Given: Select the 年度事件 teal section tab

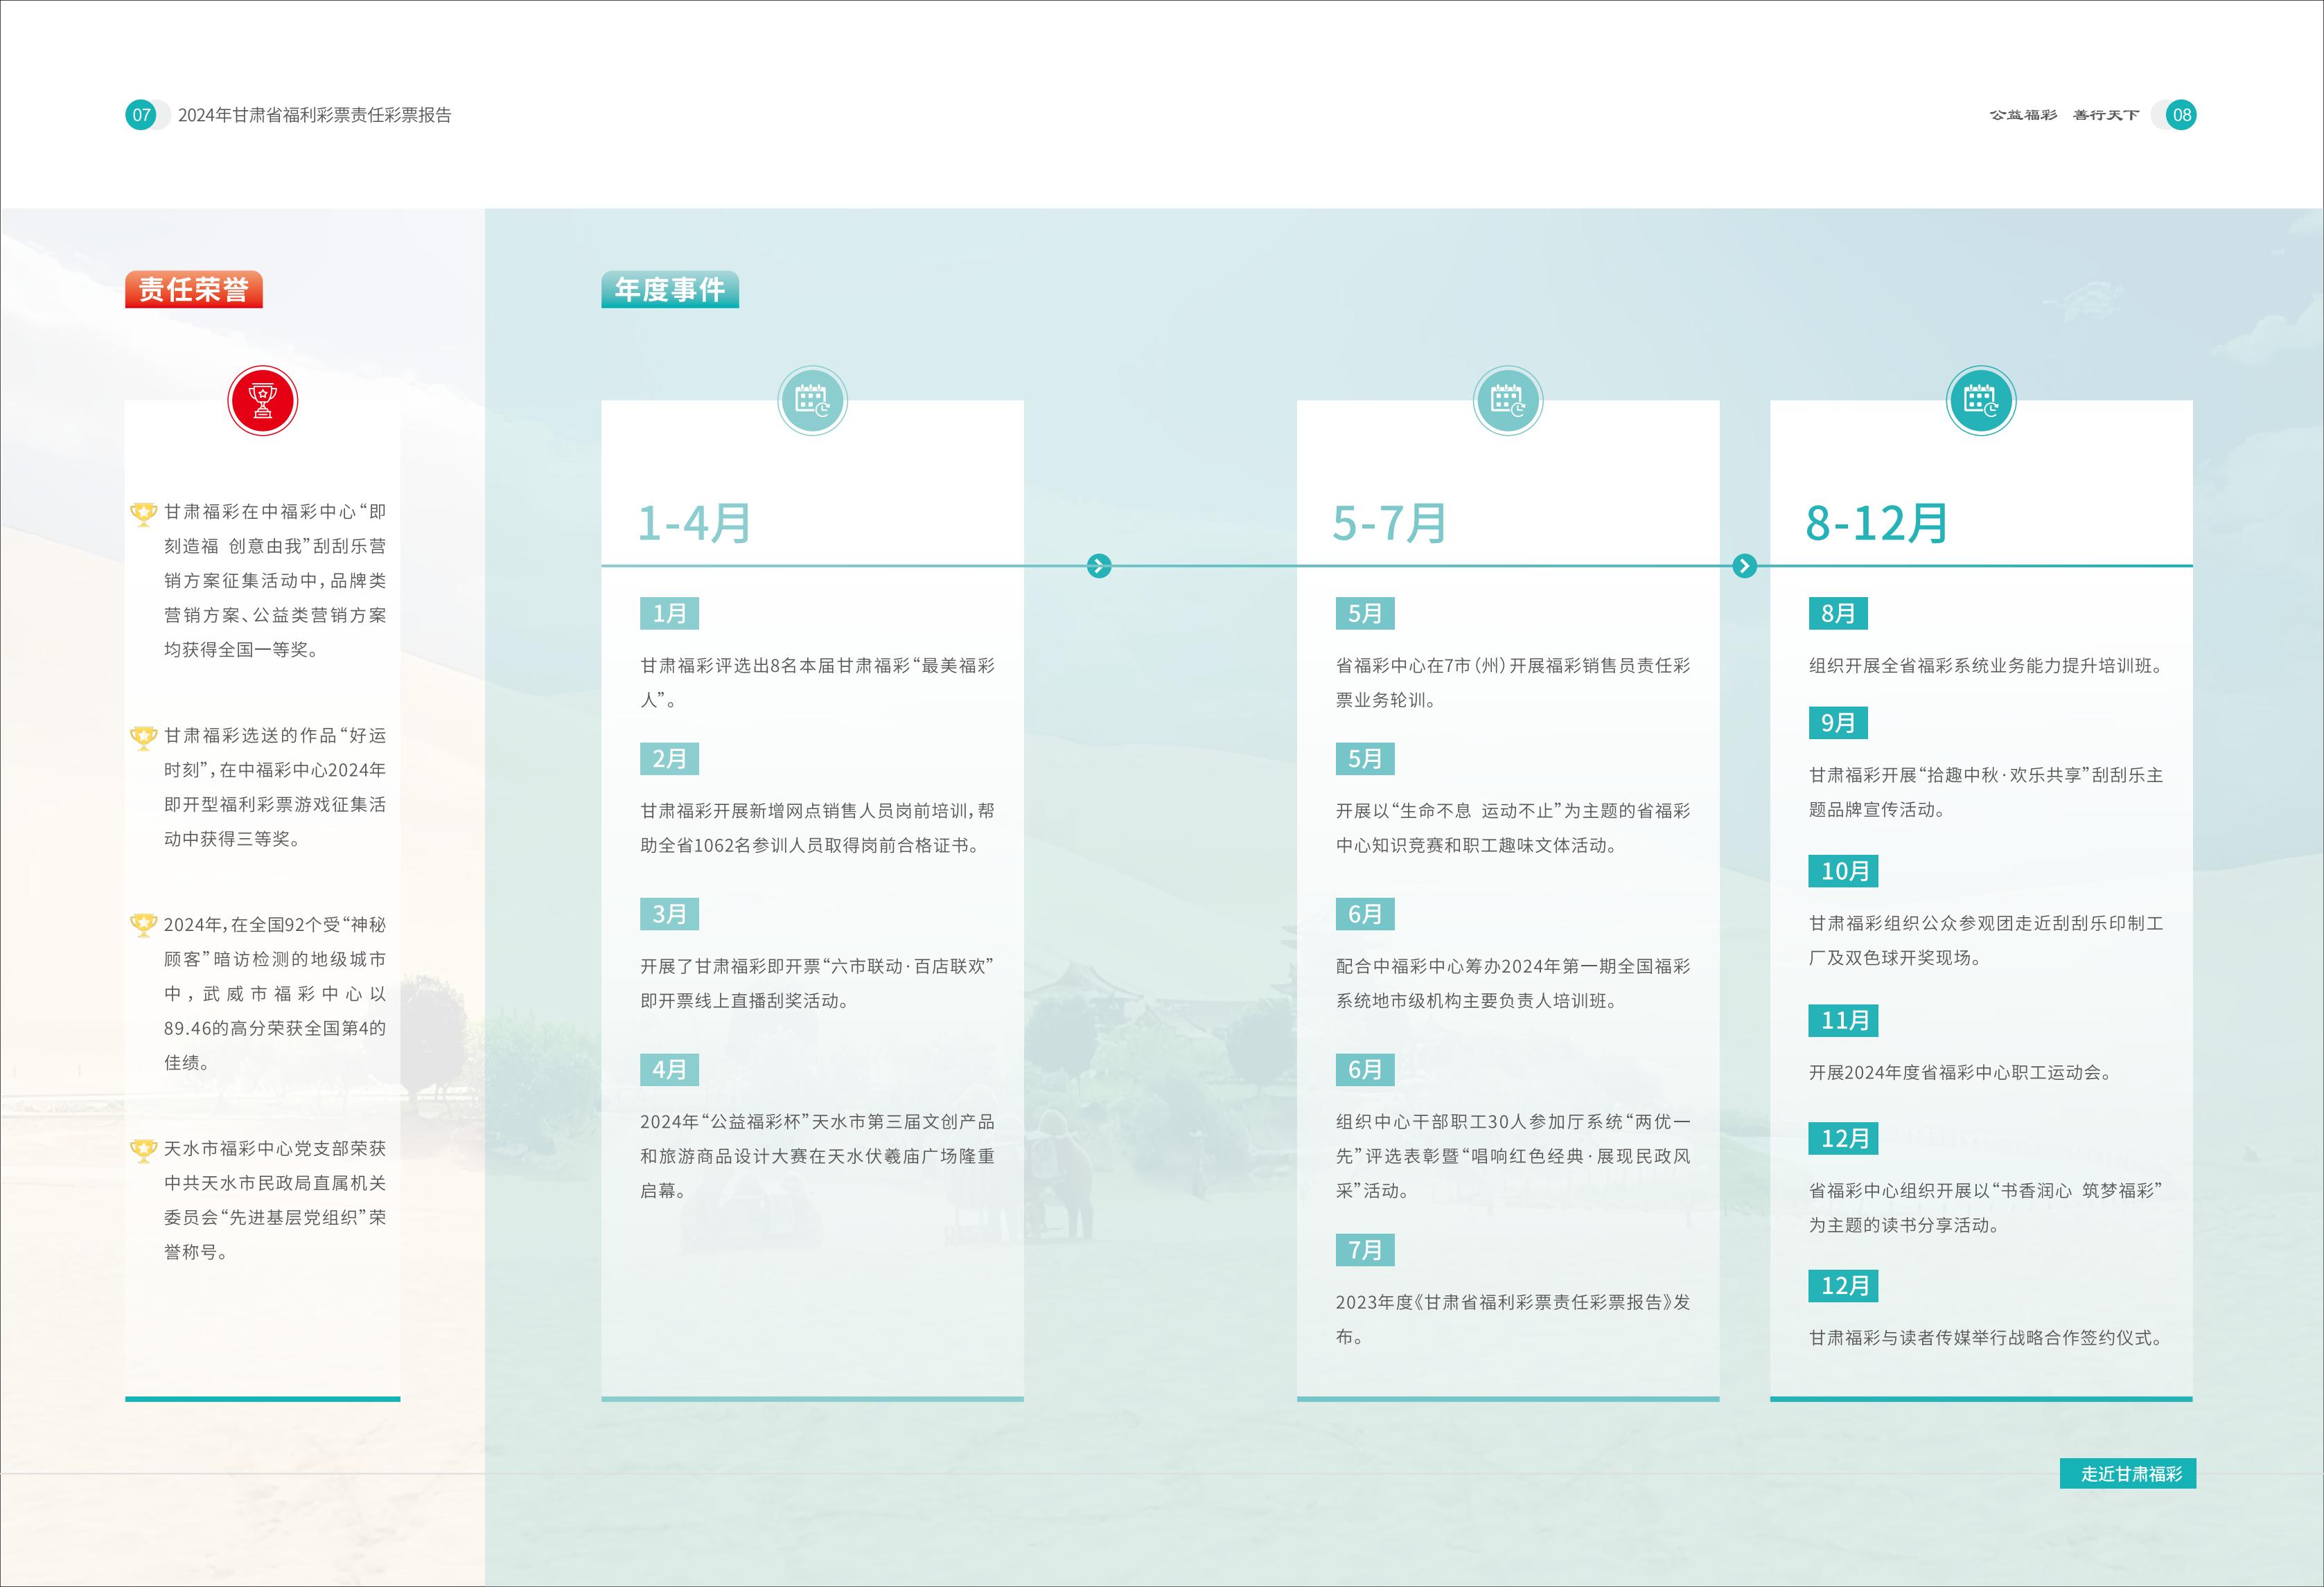Looking at the screenshot, I should (x=670, y=290).
